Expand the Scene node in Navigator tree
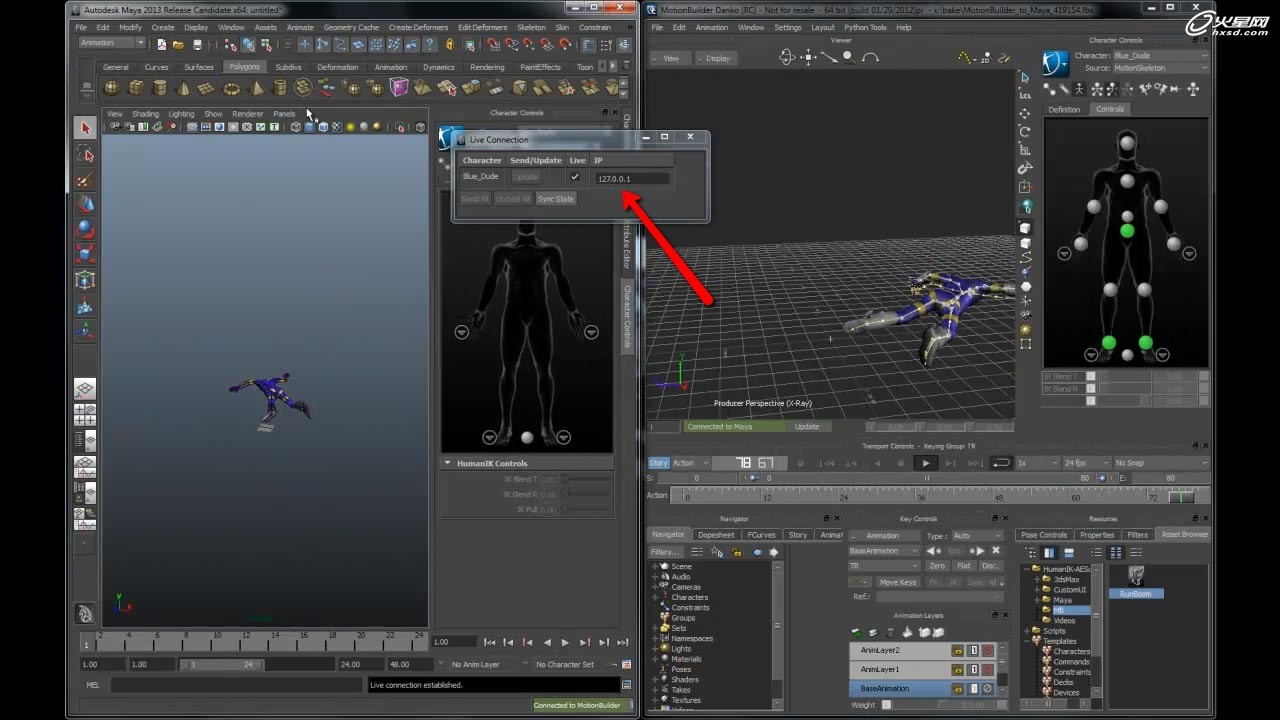Viewport: 1280px width, 720px height. click(656, 566)
